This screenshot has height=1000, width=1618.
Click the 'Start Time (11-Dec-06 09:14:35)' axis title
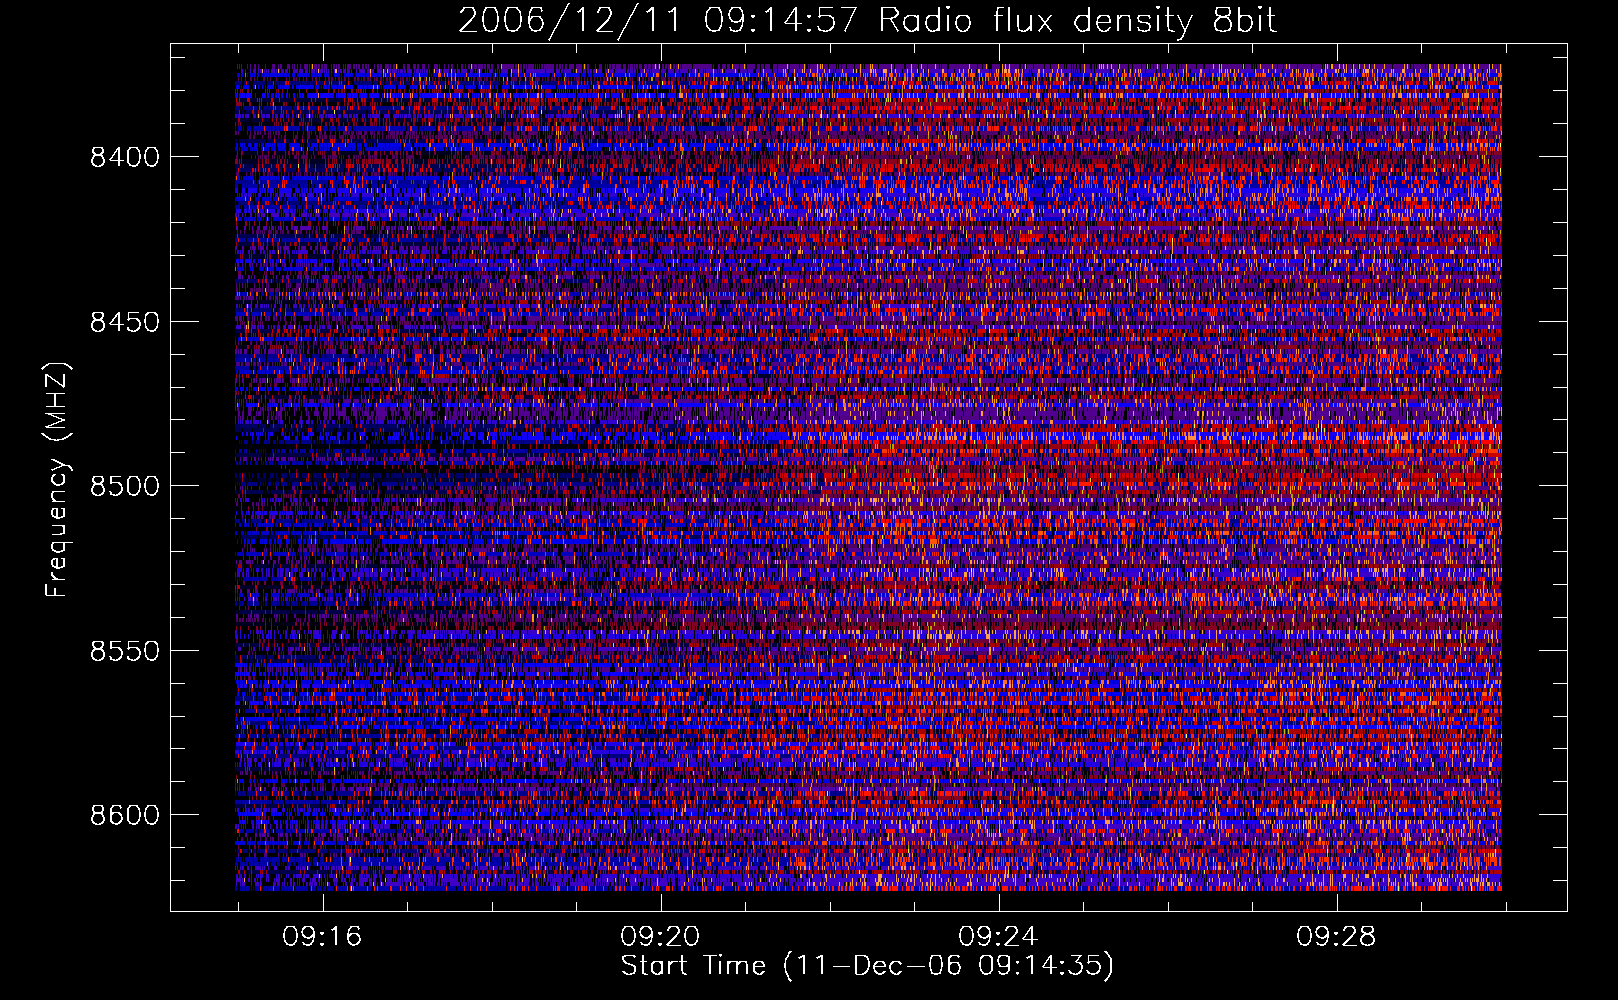coord(867,966)
